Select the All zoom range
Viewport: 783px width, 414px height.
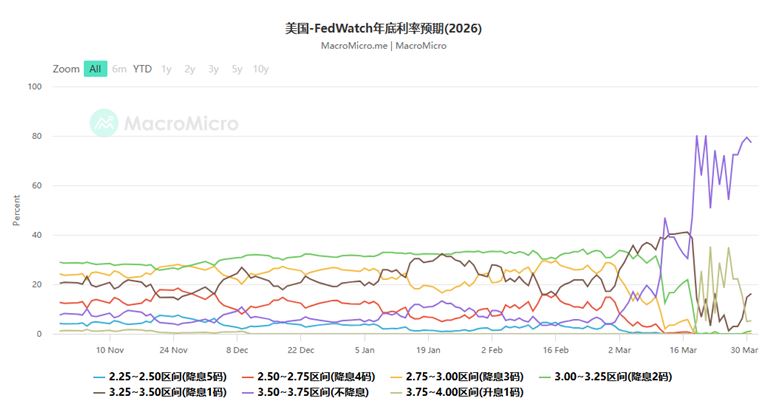[95, 69]
